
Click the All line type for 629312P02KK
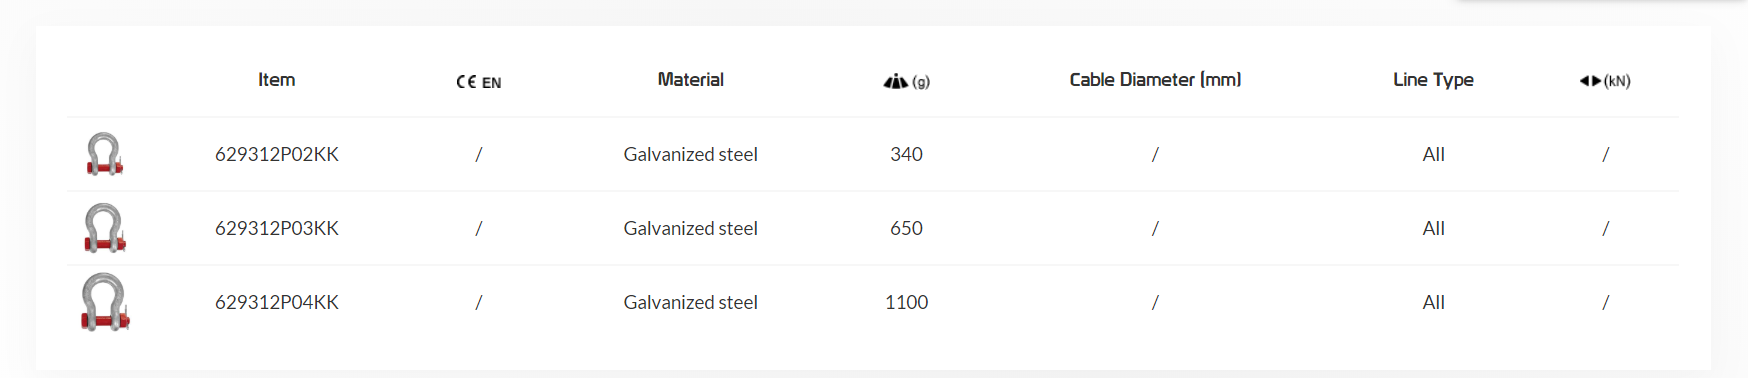(x=1433, y=154)
